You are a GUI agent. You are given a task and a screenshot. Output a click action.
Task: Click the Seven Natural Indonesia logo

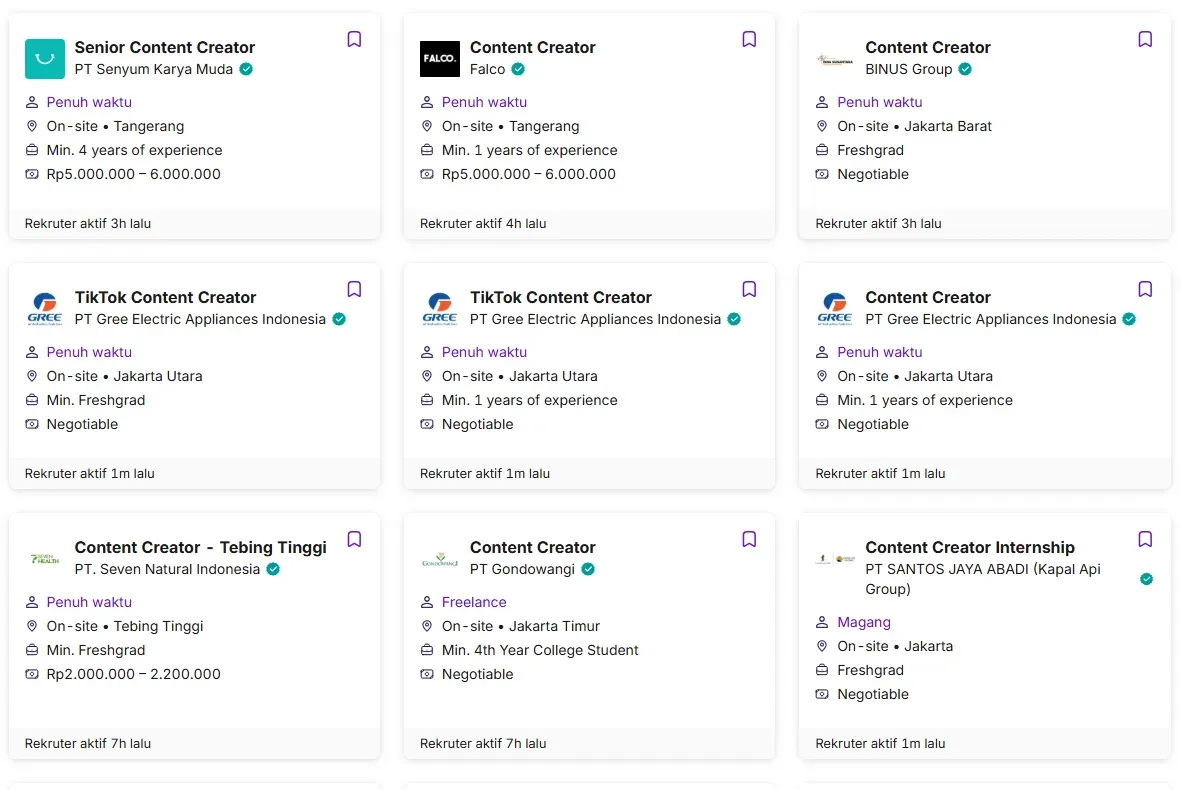pyautogui.click(x=45, y=559)
